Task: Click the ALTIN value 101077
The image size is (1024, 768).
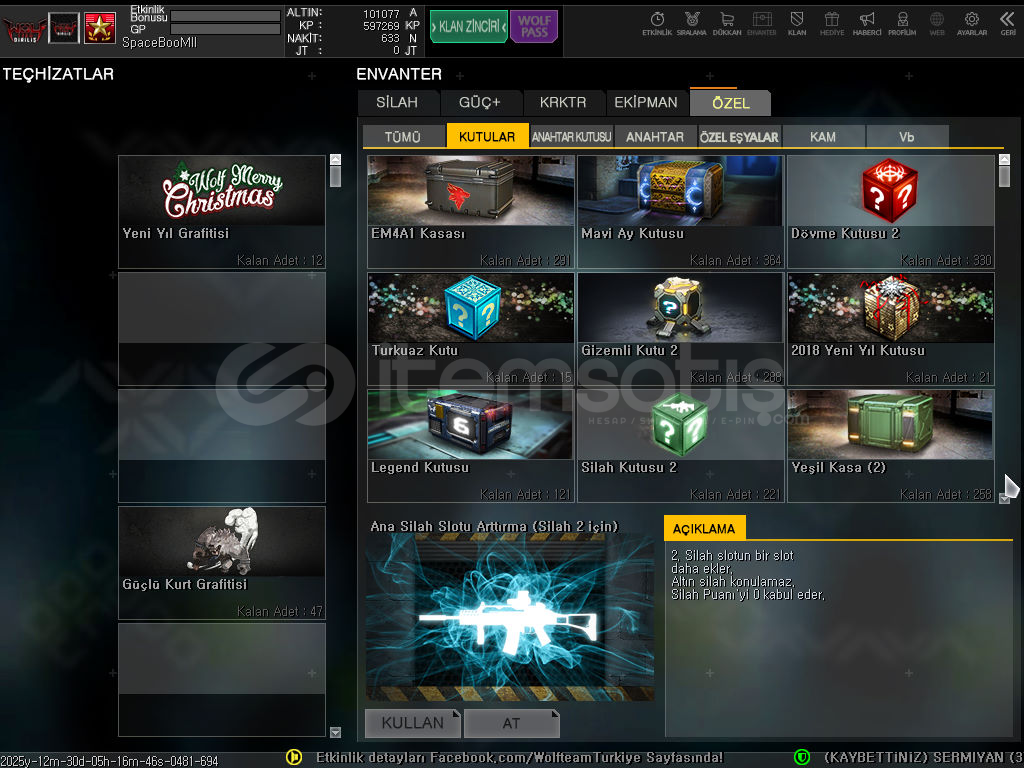Action: 381,14
